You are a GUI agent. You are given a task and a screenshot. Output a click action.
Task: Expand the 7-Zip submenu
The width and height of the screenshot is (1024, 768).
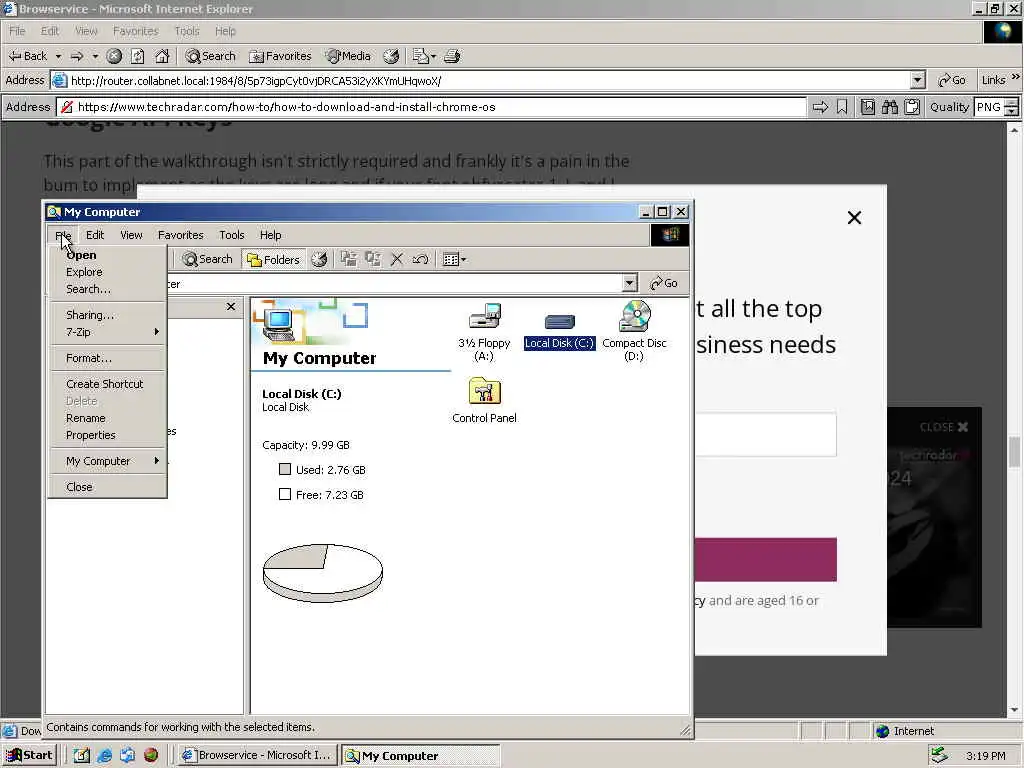(x=107, y=332)
